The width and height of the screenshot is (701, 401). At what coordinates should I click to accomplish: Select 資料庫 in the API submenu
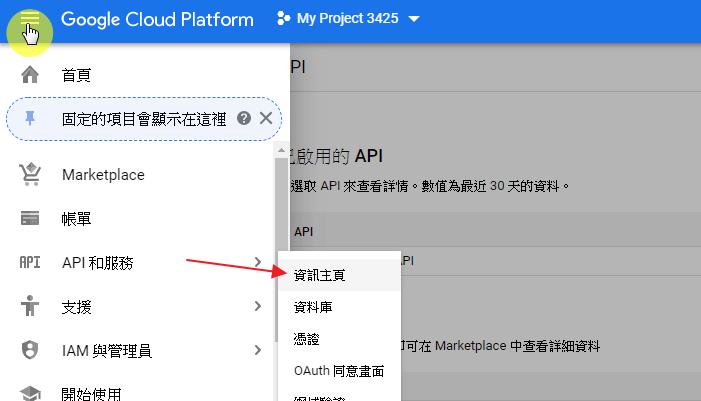pyautogui.click(x=339, y=307)
